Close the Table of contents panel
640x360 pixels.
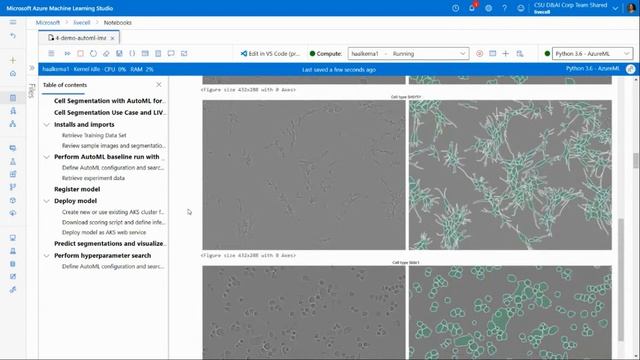pos(159,84)
